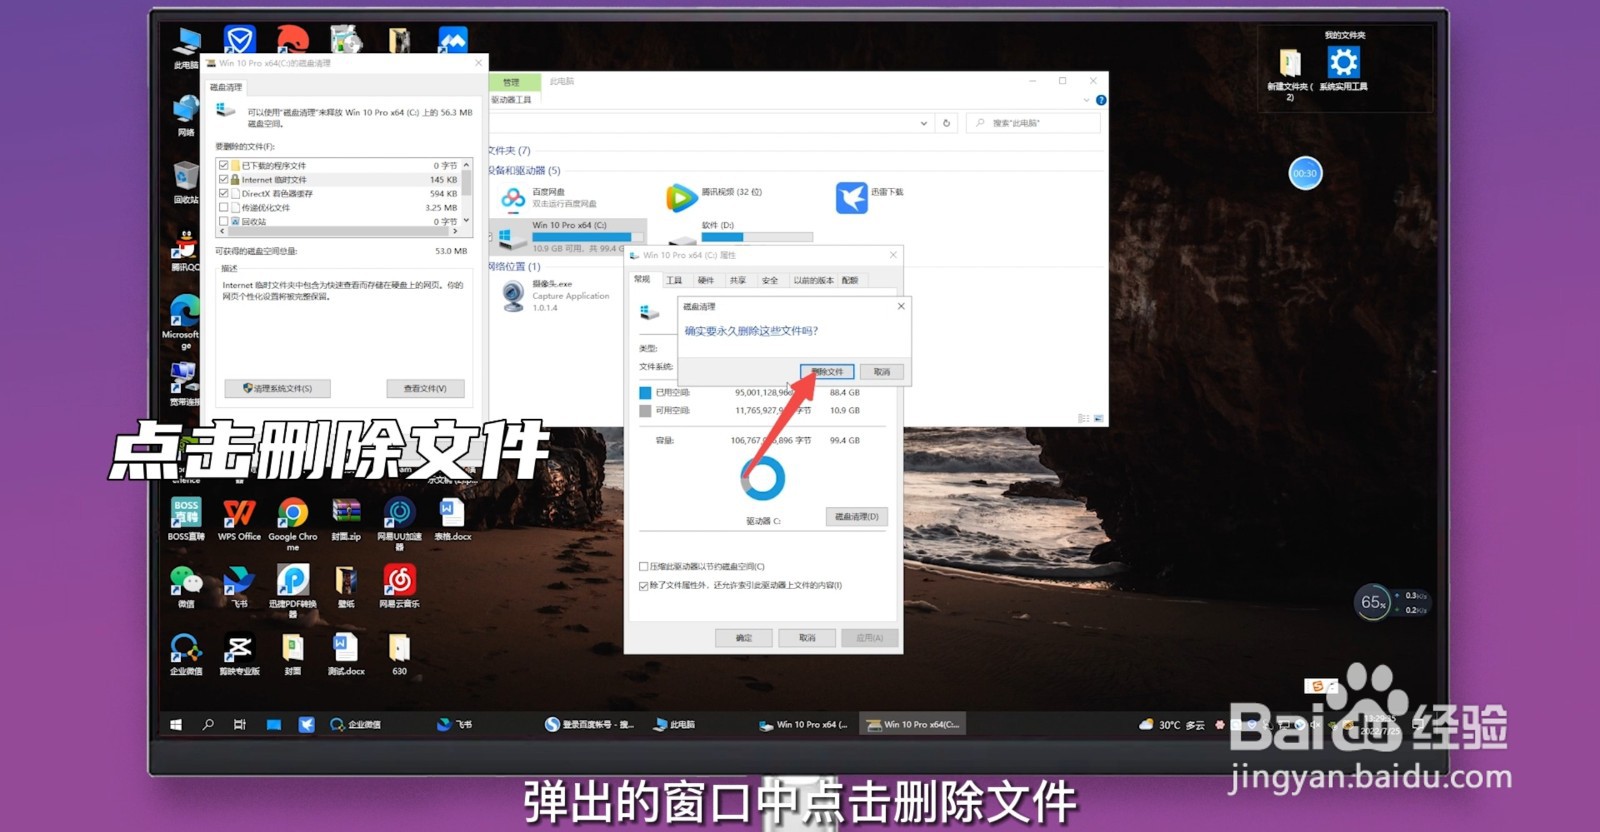Screen dimensions: 1600x832
Task: Open 迅捷PDF转换器 shortcut
Action: [293, 591]
